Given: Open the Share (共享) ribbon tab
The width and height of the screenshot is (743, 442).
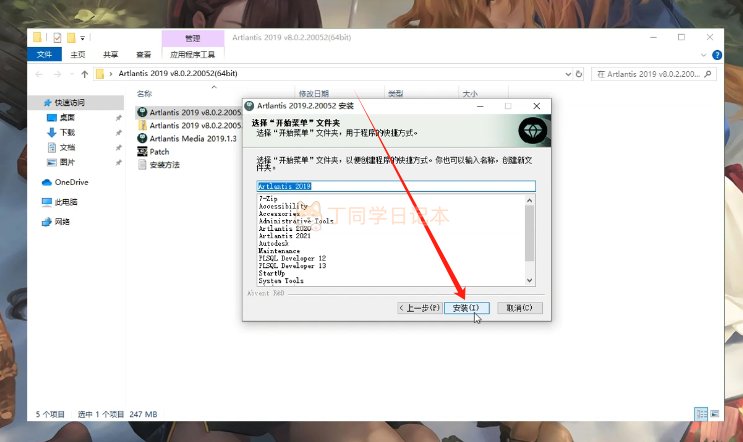Looking at the screenshot, I should point(110,54).
